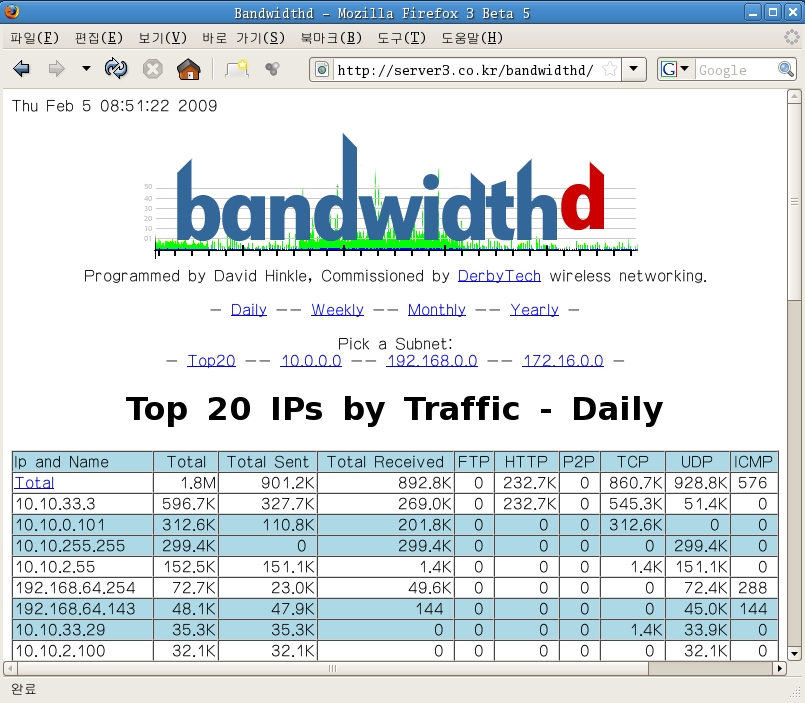Click the vertical scrollbar up arrow
The height and width of the screenshot is (703, 805).
794,96
